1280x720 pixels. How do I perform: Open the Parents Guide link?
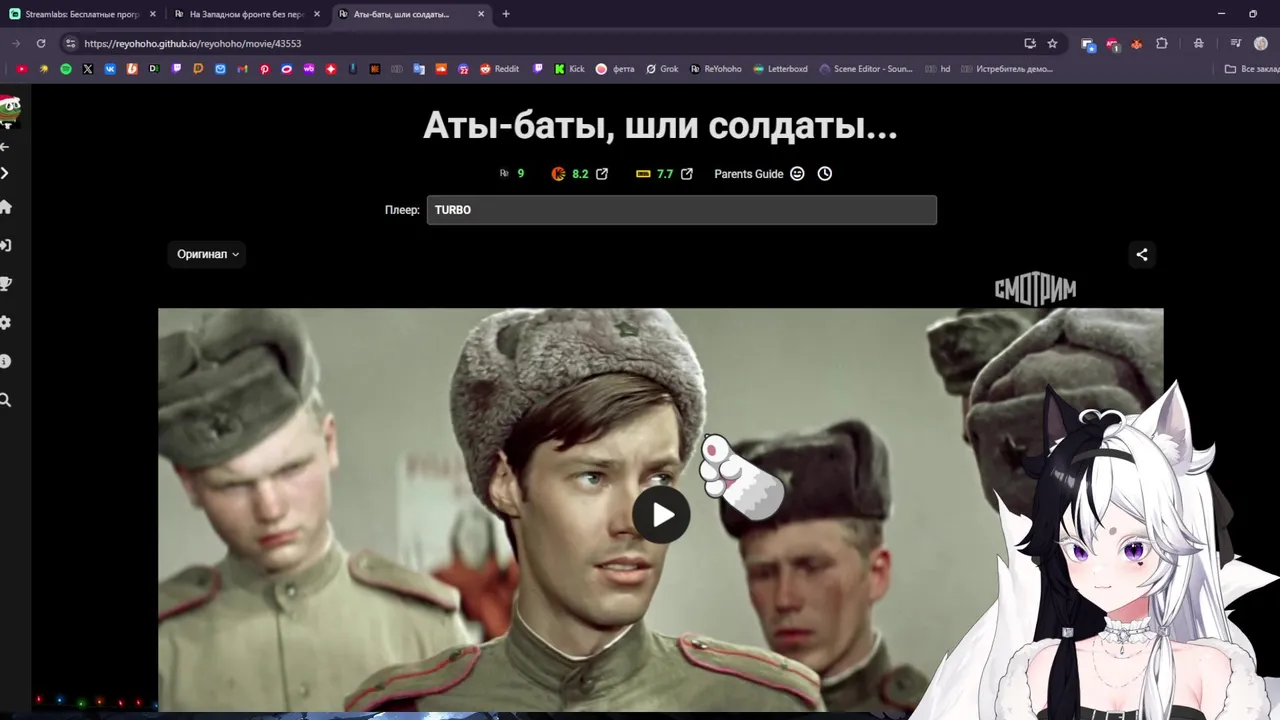(x=748, y=174)
